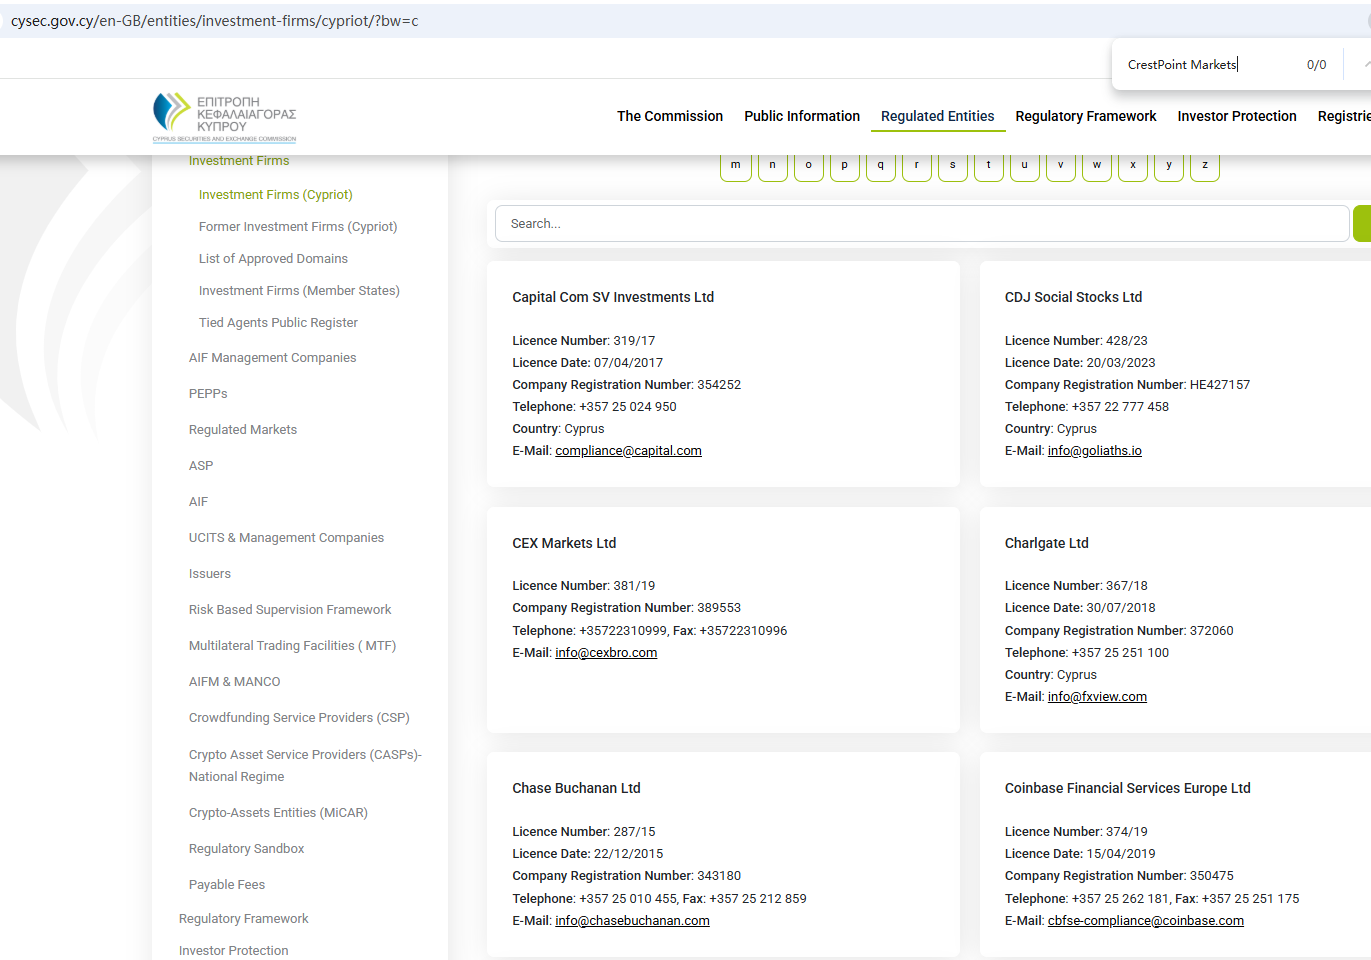Filter firms by letter m

[735, 166]
